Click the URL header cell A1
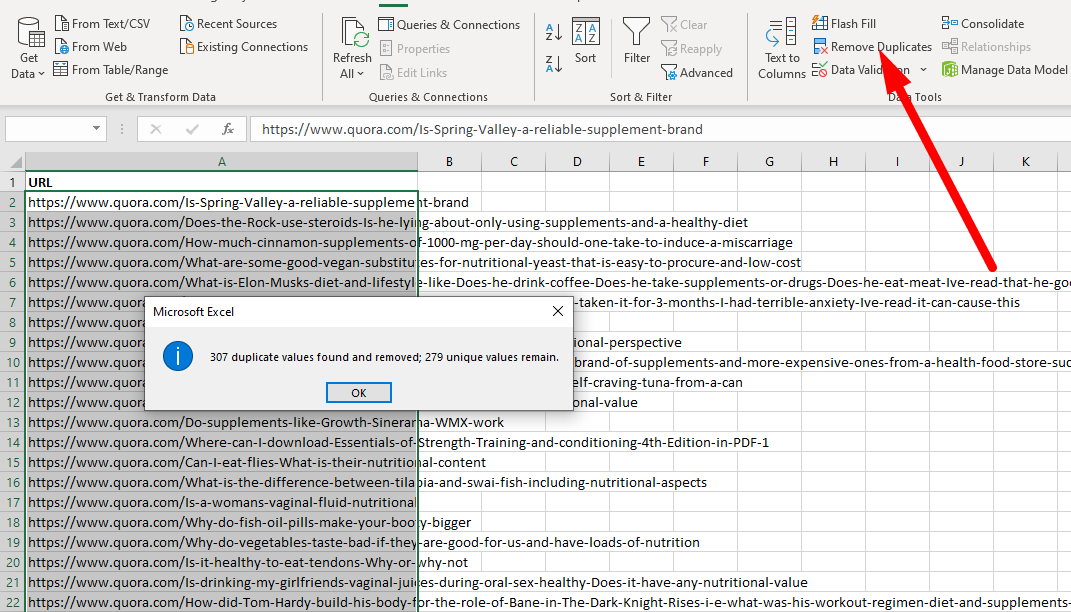 tap(221, 182)
